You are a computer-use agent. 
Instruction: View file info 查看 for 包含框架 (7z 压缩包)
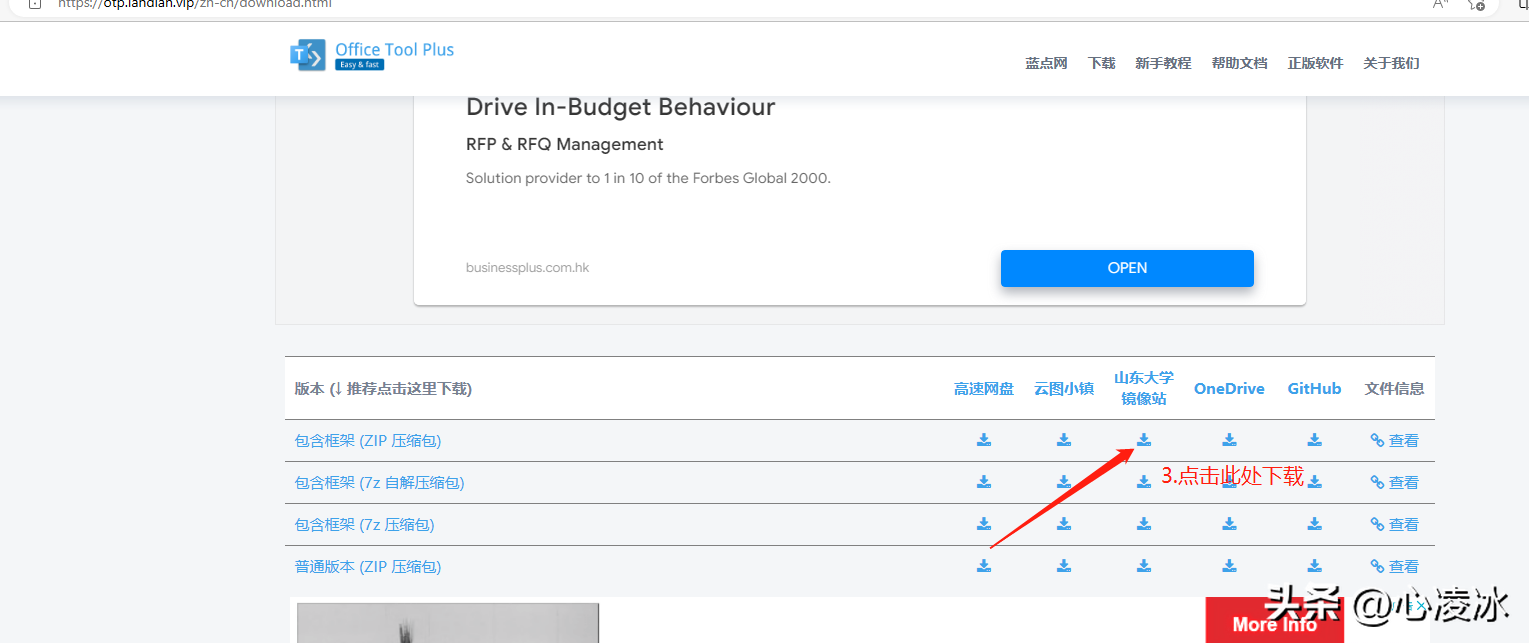tap(1395, 524)
